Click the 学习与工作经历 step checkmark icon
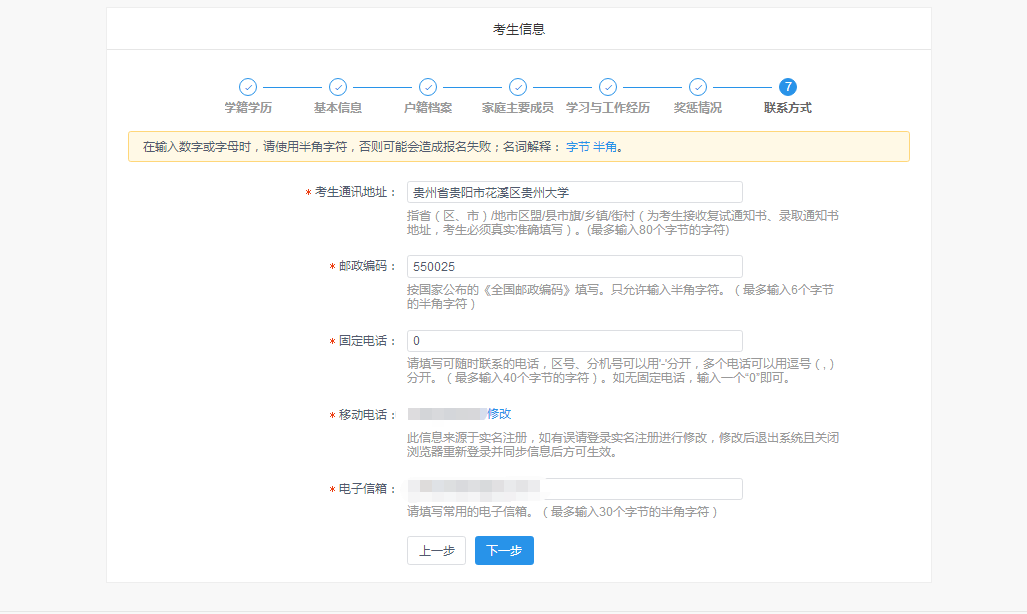Viewport: 1027px width, 614px height. [x=608, y=87]
